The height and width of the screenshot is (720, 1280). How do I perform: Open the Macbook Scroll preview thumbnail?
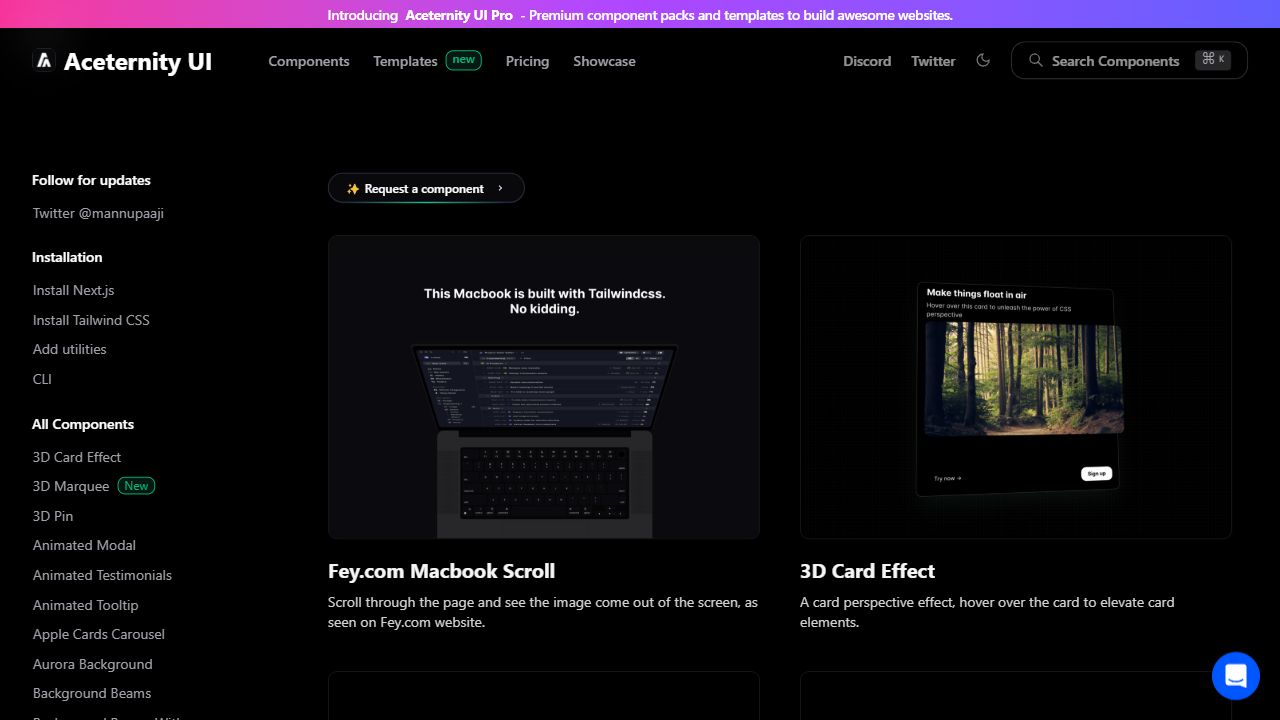544,387
